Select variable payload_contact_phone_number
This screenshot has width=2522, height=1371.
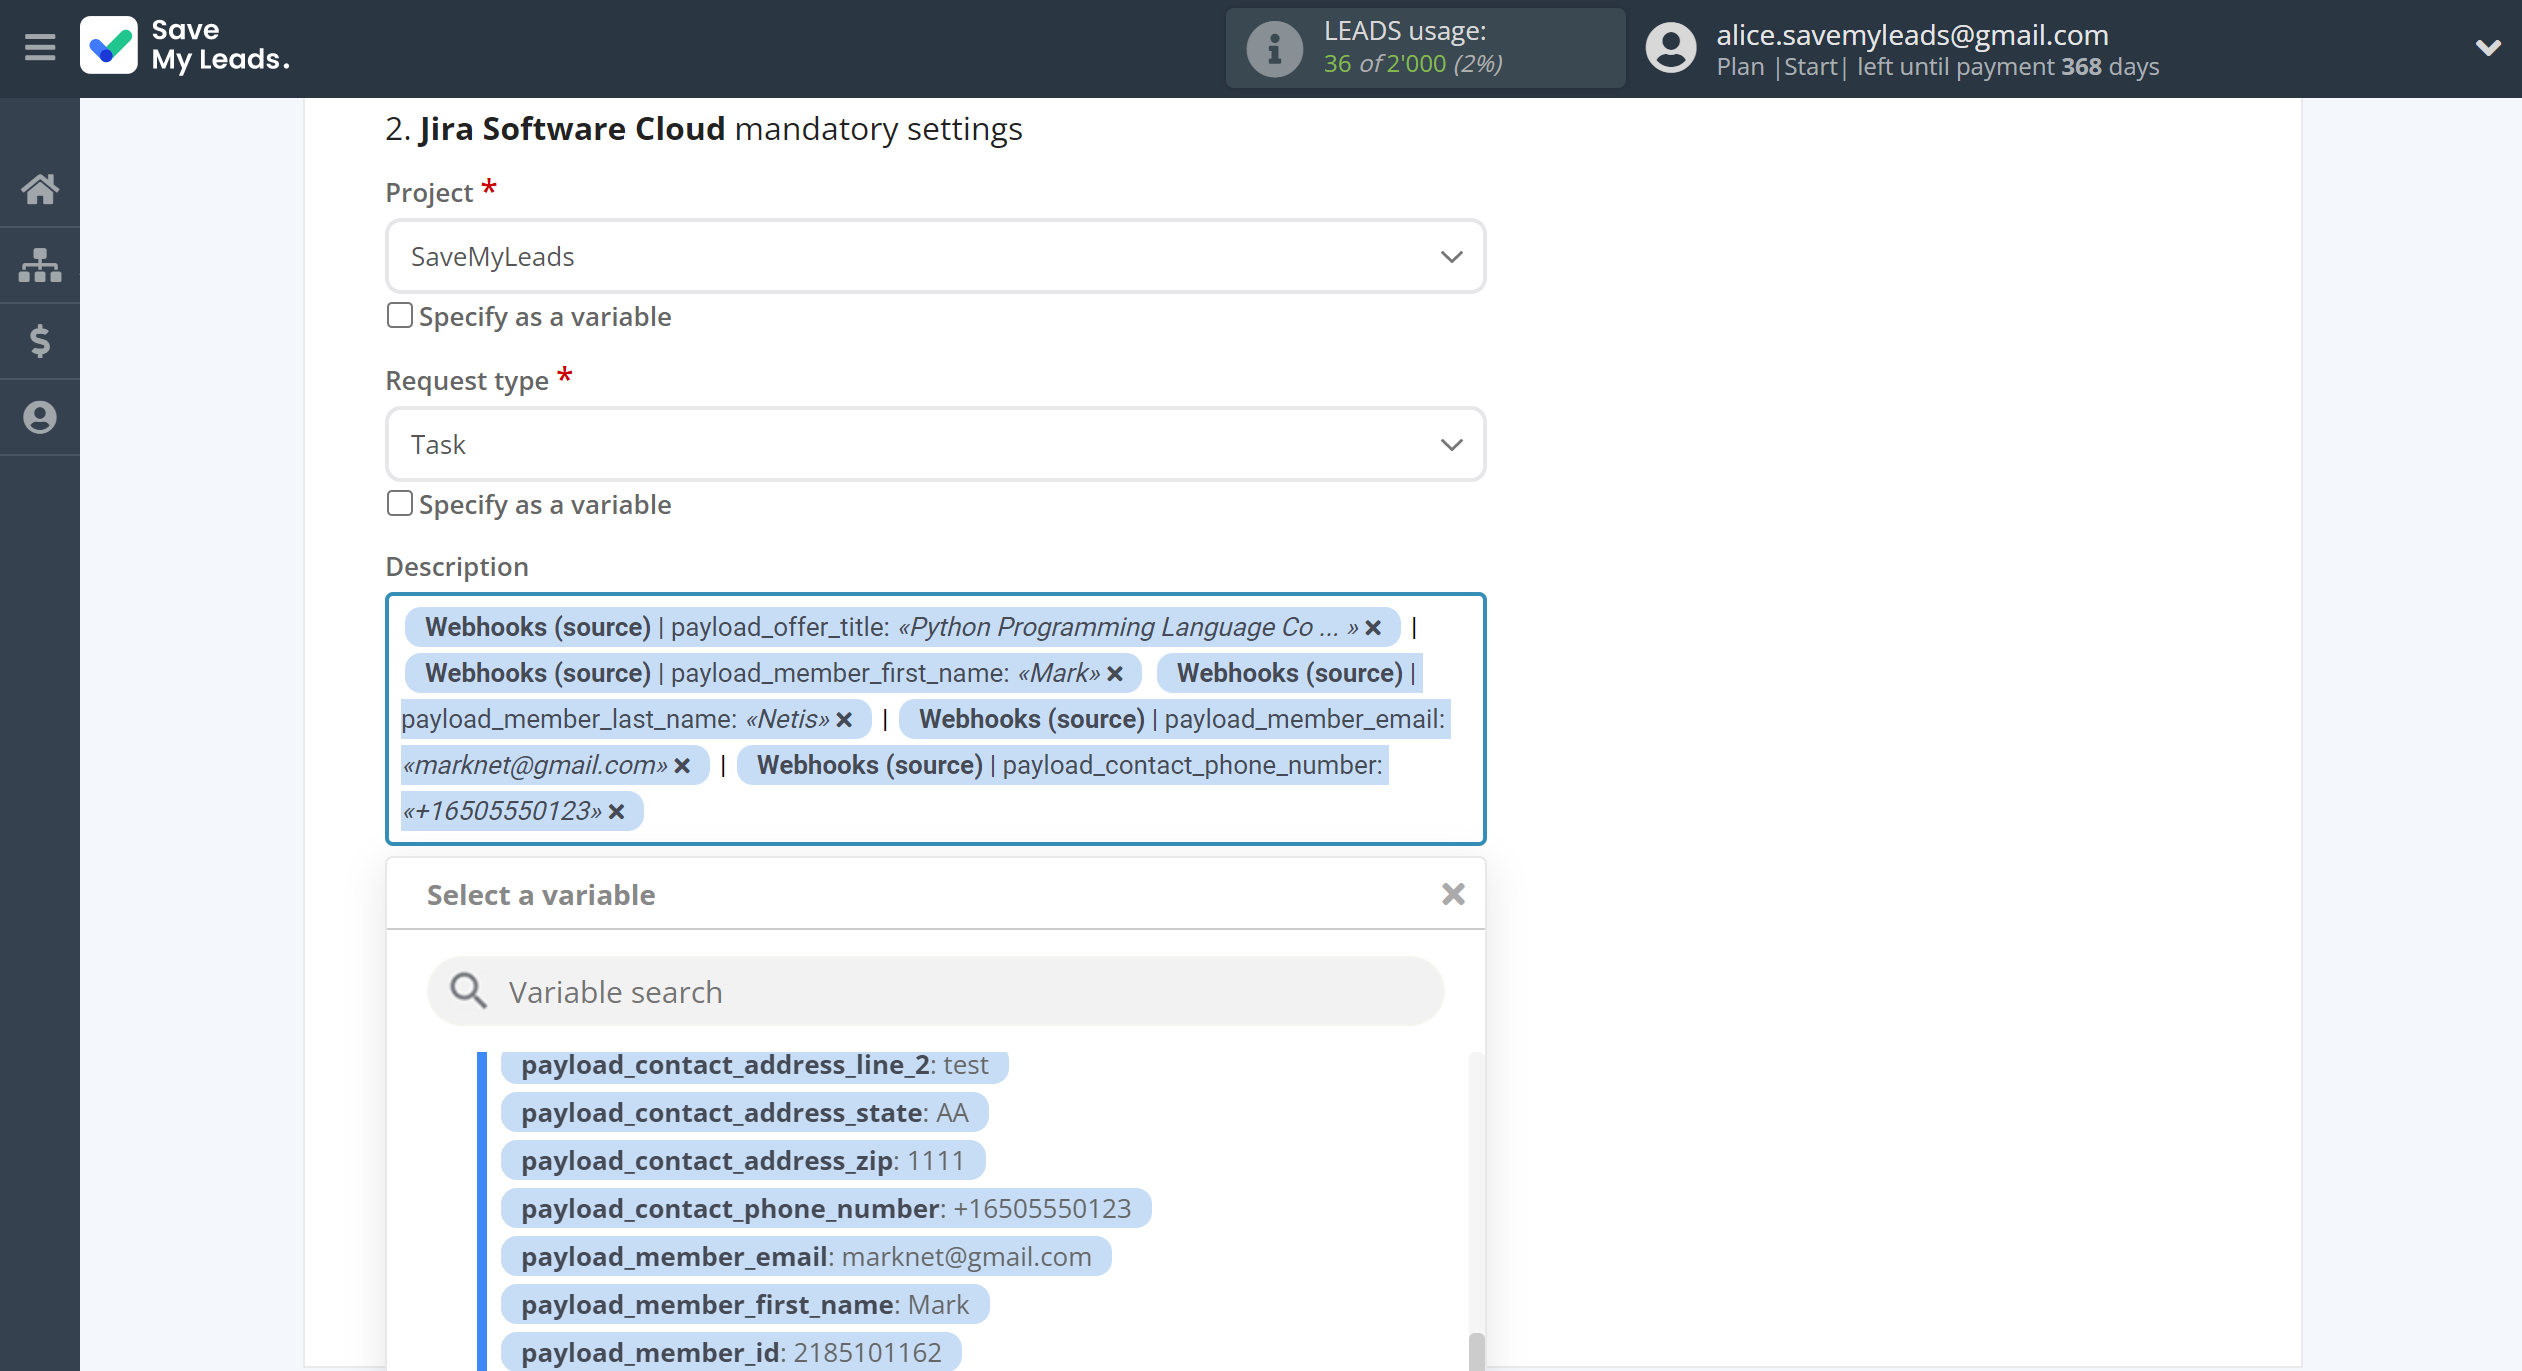coord(826,1209)
